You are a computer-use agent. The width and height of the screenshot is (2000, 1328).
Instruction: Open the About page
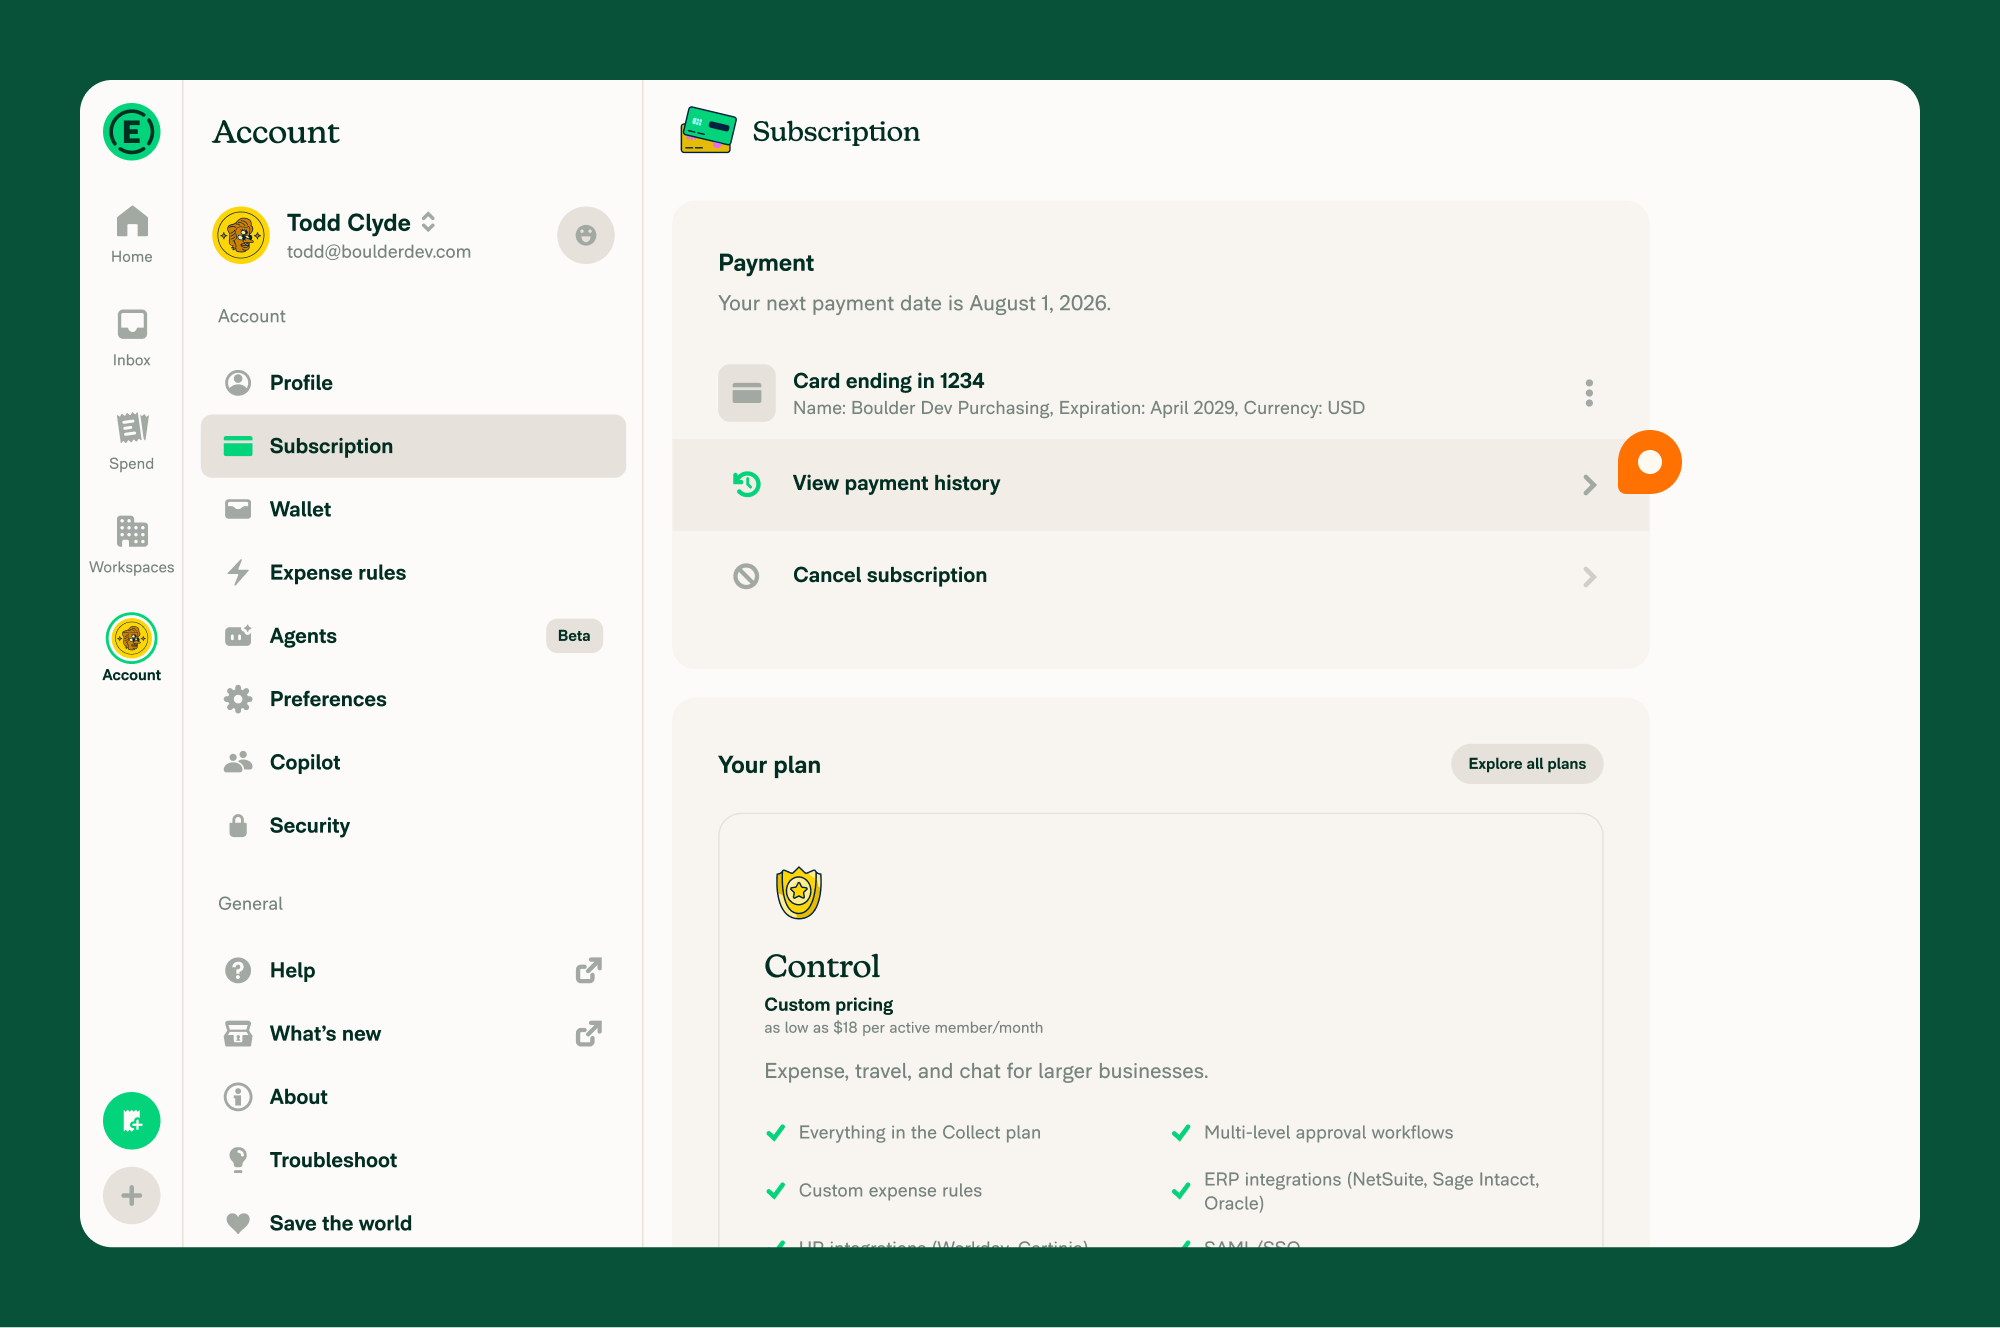click(413, 1097)
